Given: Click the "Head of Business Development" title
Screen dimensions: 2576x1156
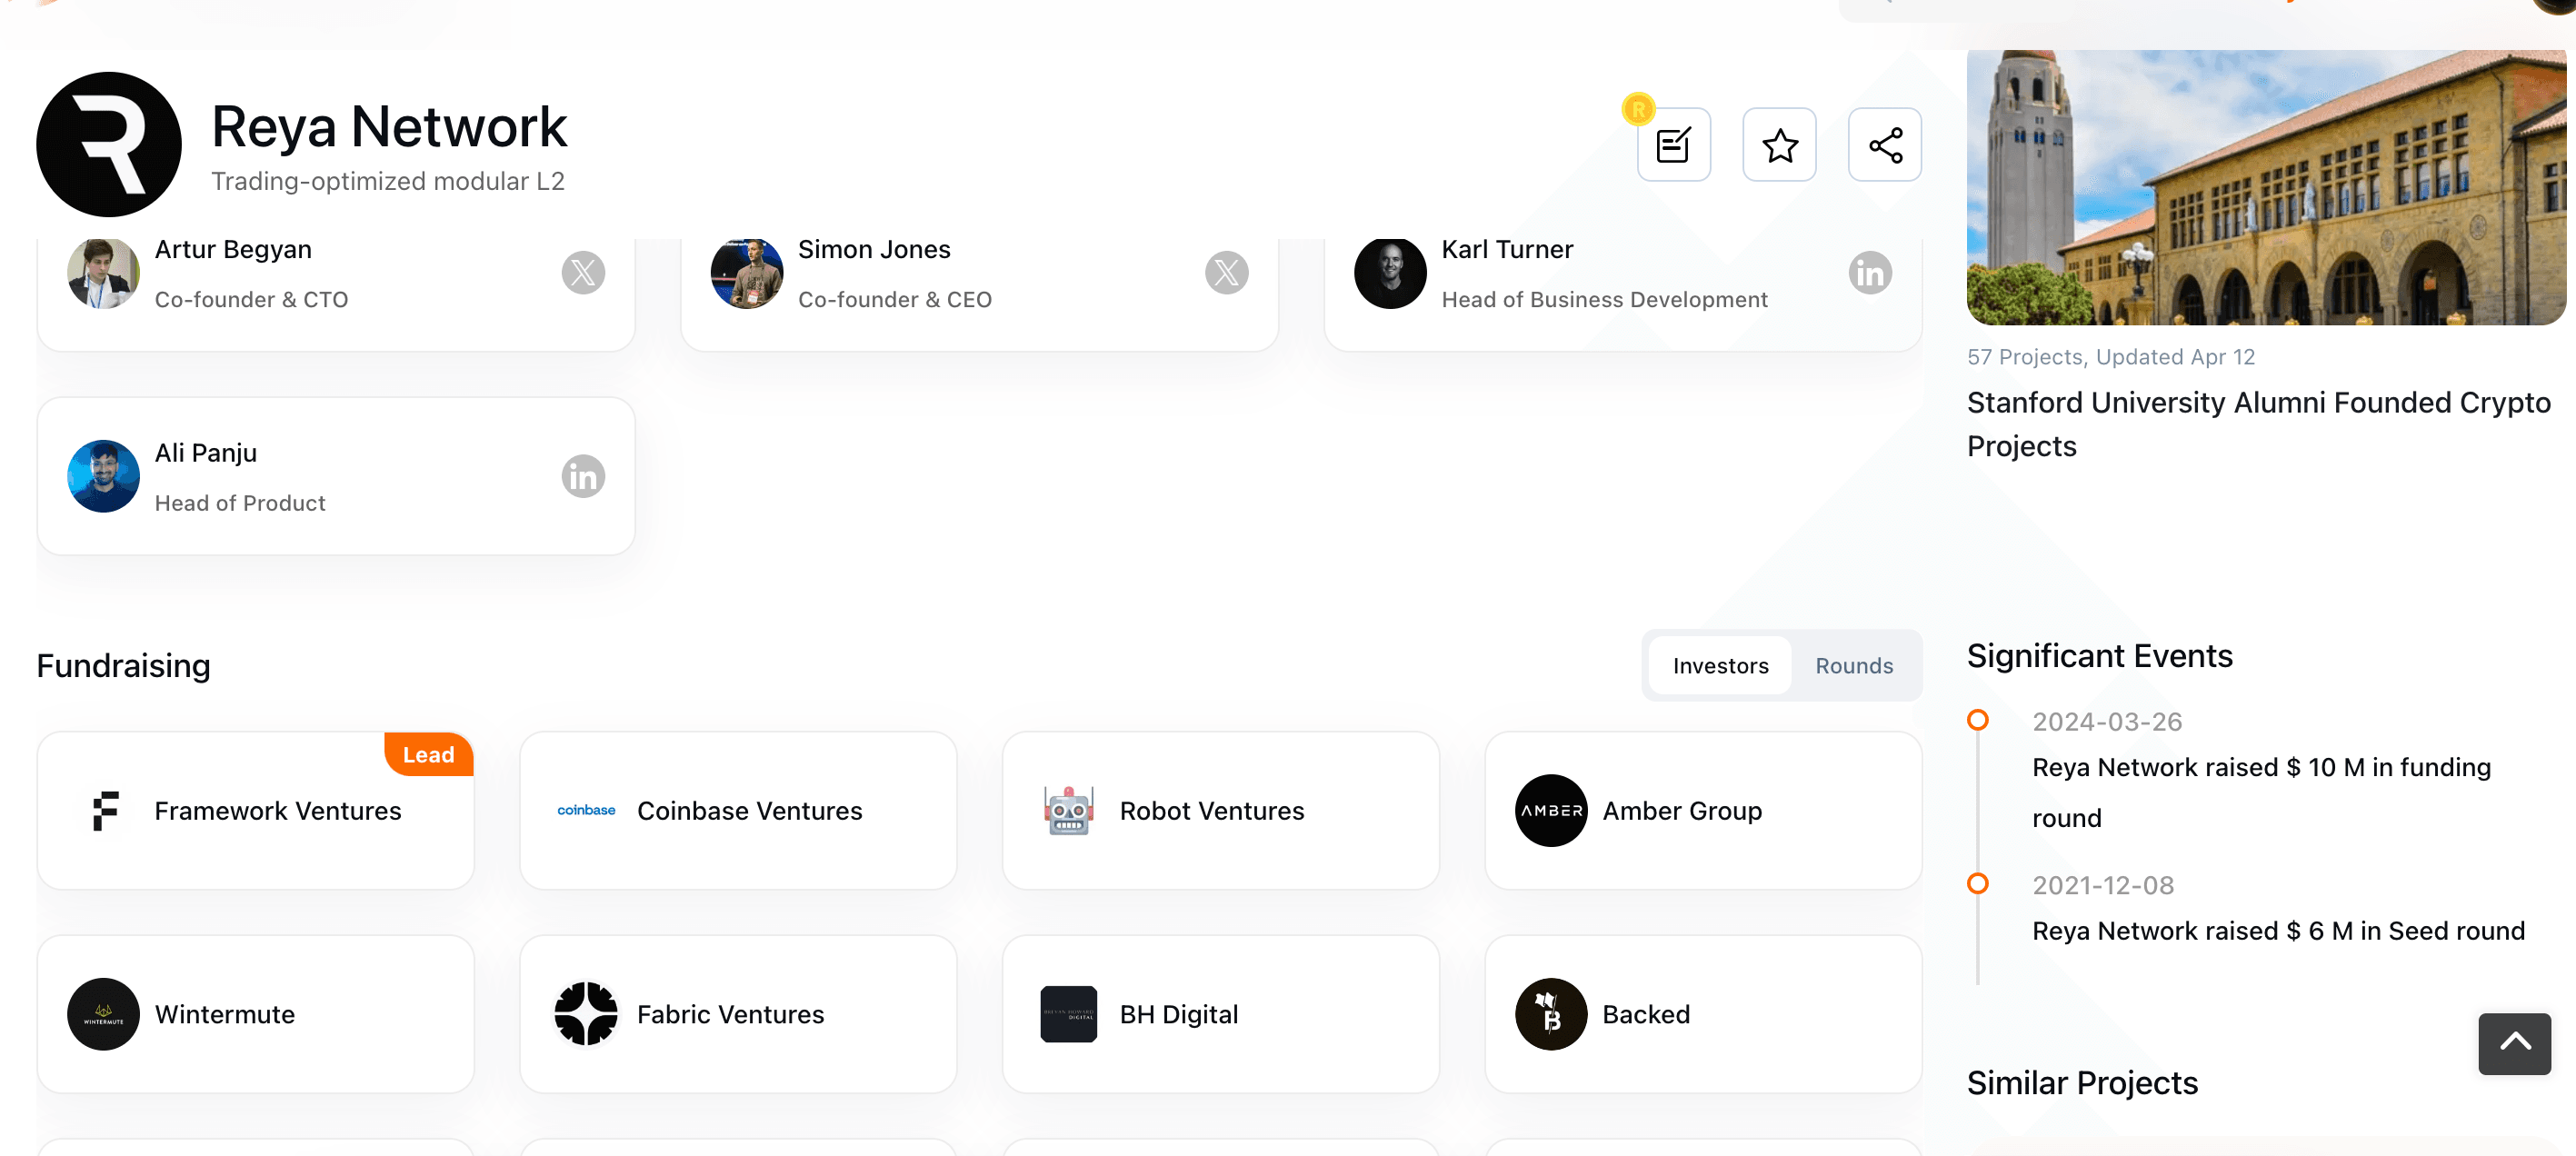Looking at the screenshot, I should [1603, 299].
